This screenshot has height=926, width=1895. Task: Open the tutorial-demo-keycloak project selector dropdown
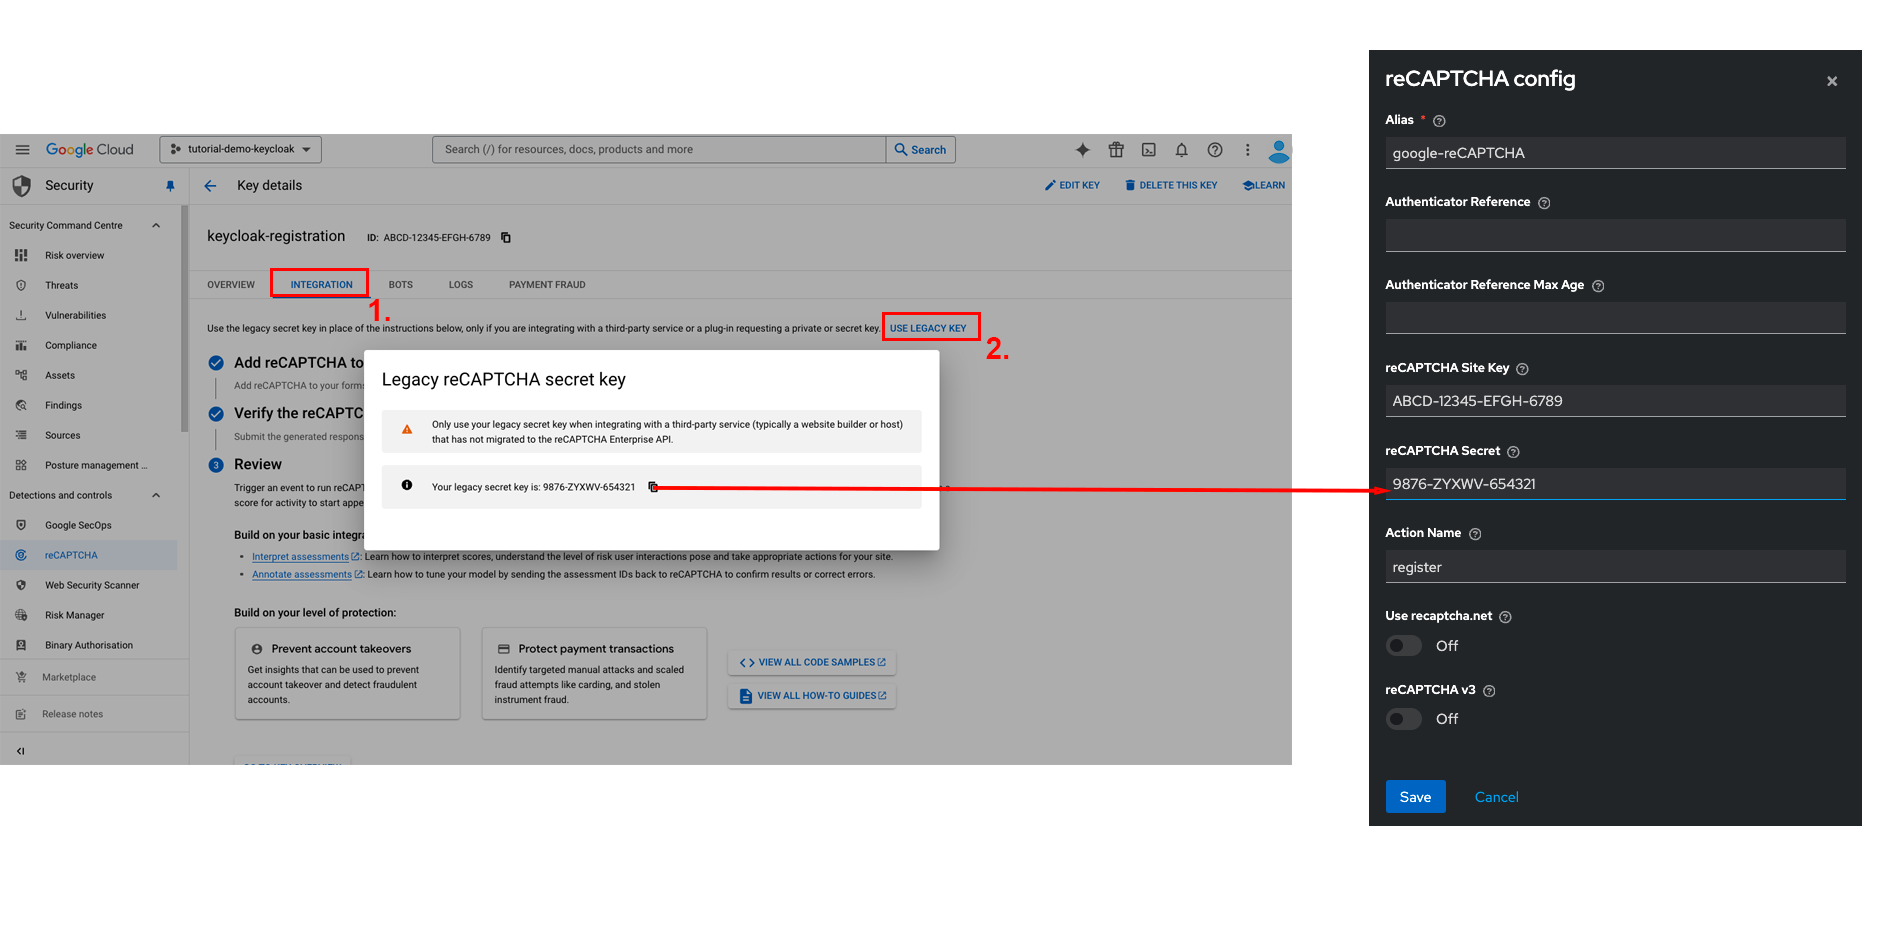241,150
